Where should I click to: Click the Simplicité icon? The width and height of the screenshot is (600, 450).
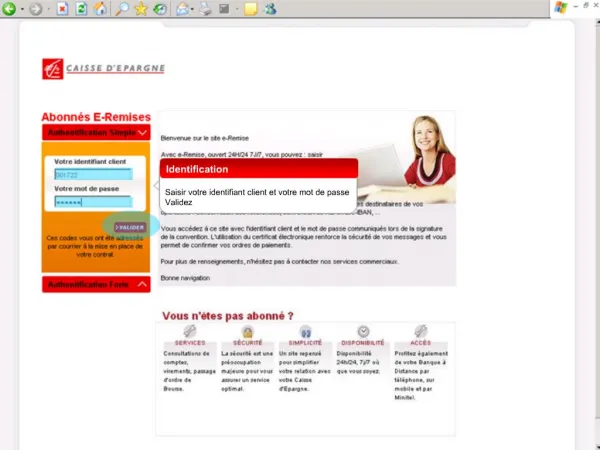point(305,332)
